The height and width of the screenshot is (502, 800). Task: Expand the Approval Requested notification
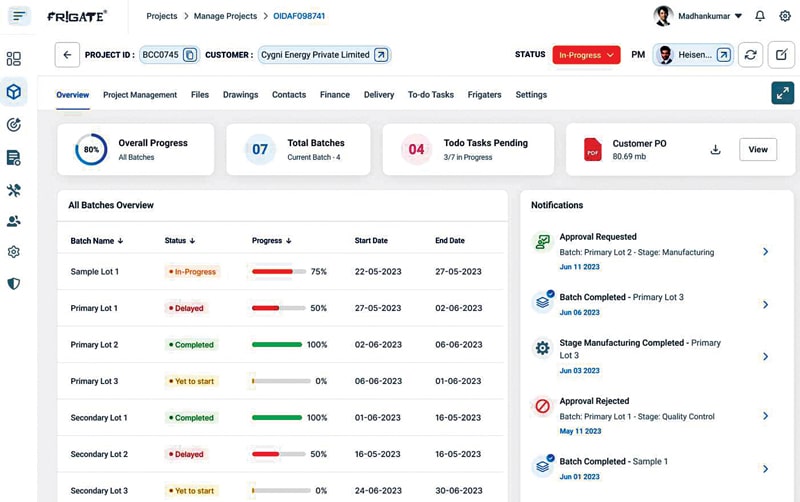[x=765, y=252]
